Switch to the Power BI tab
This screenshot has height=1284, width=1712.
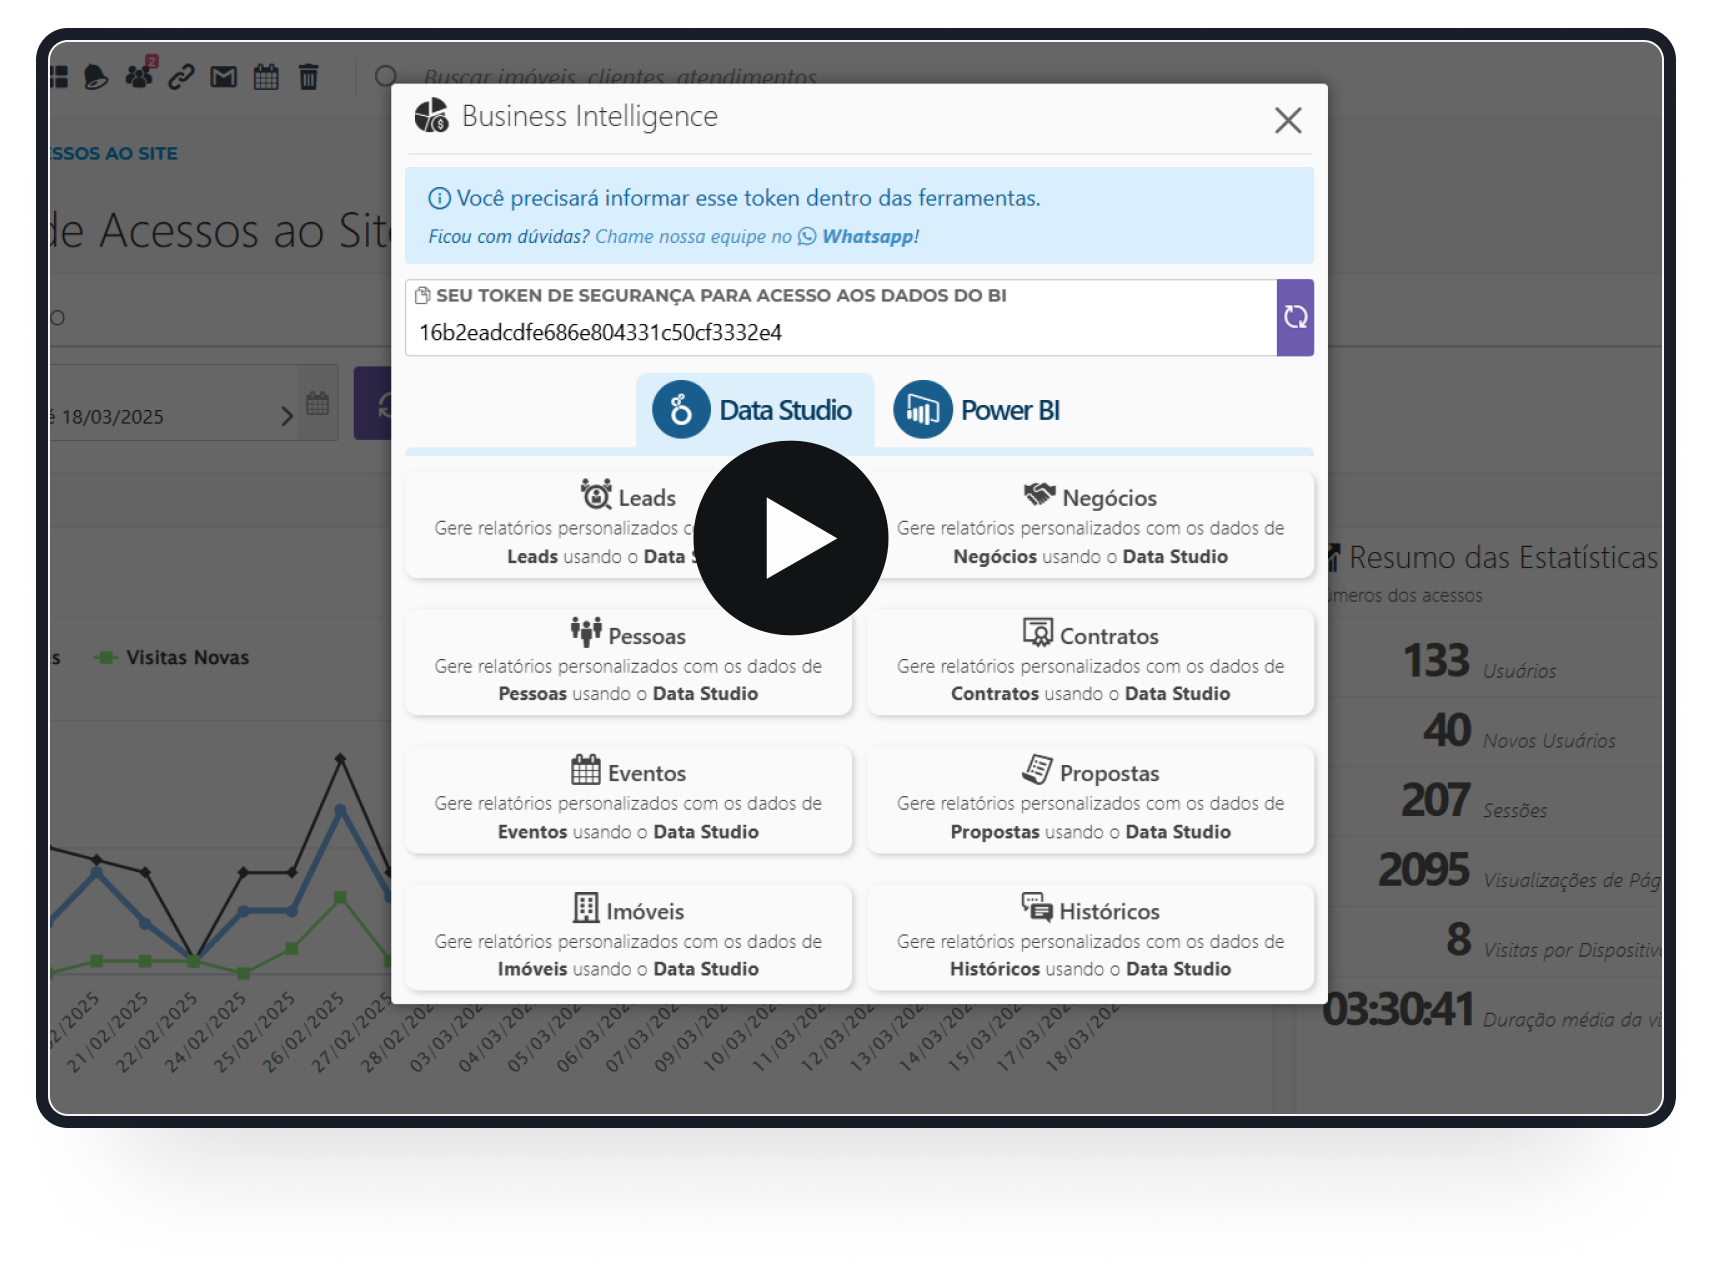(978, 410)
